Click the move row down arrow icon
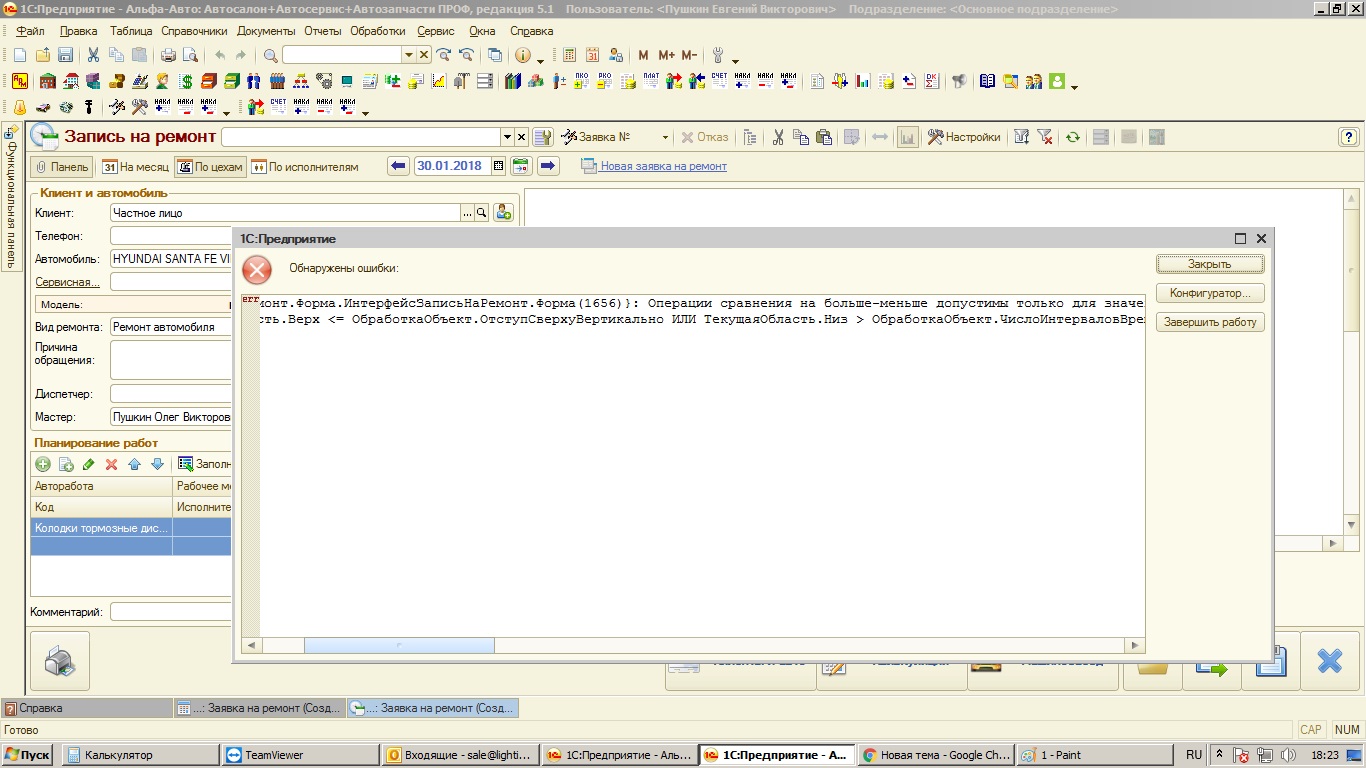 [157, 464]
